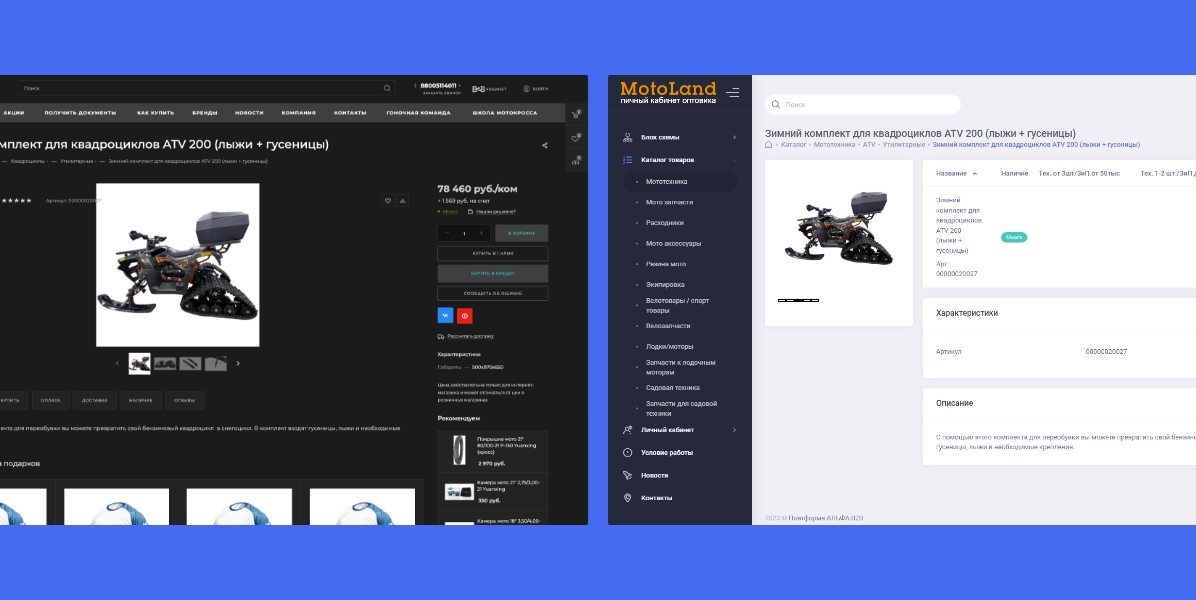The height and width of the screenshot is (600, 1196).
Task: Open the Рассчитать доставку link
Action: point(471,336)
